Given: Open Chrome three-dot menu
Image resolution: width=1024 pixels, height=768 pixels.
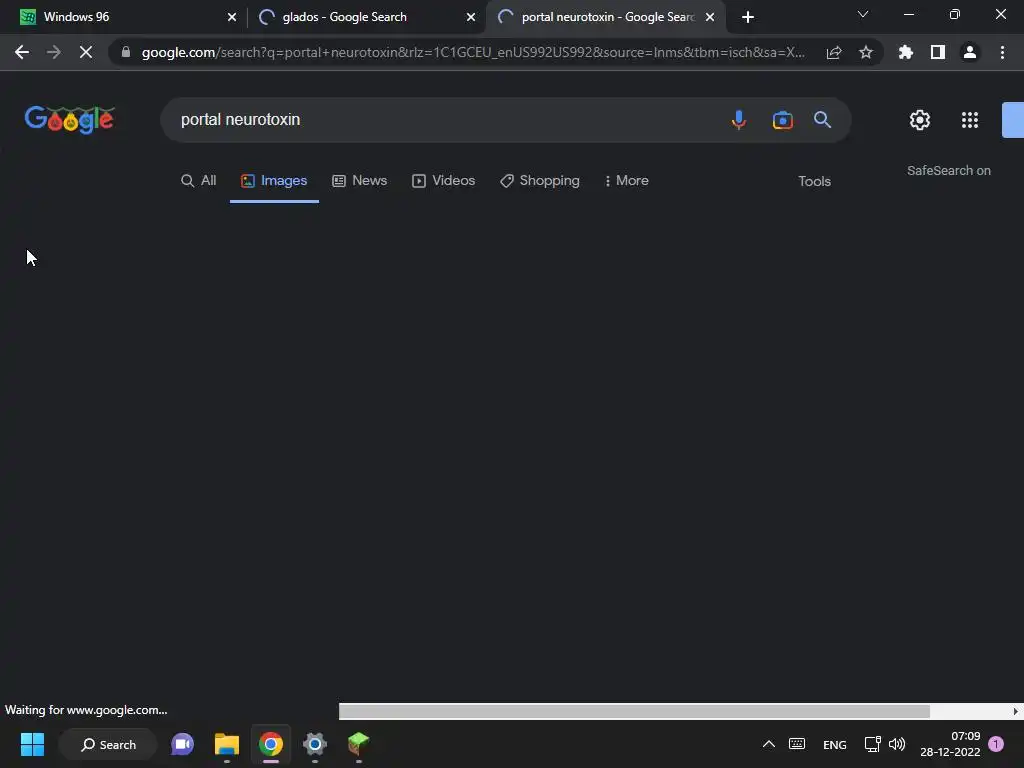Looking at the screenshot, I should 1002,52.
